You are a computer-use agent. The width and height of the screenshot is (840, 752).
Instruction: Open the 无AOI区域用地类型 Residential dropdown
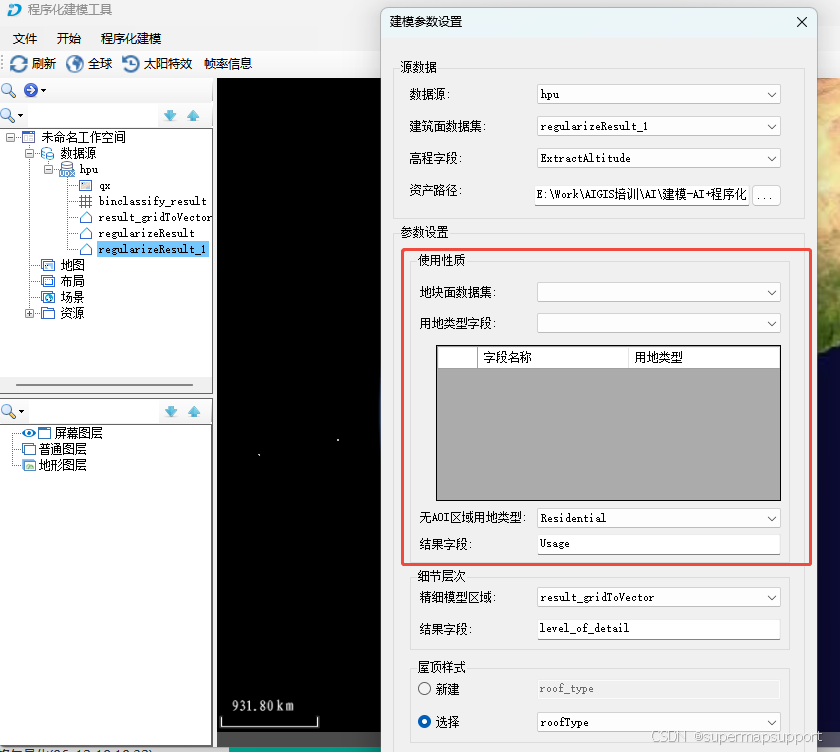coord(772,518)
